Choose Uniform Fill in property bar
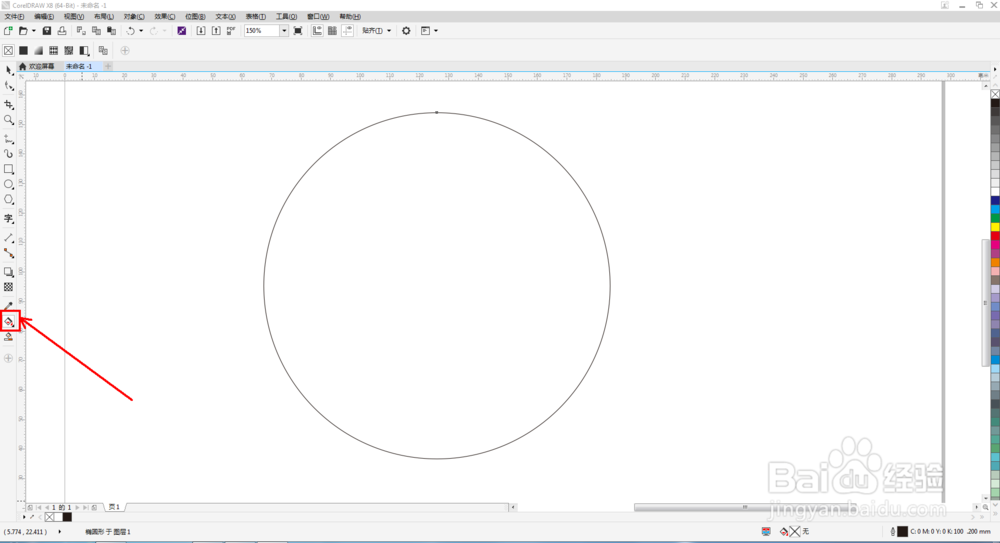Image resolution: width=1000 pixels, height=543 pixels. click(24, 50)
